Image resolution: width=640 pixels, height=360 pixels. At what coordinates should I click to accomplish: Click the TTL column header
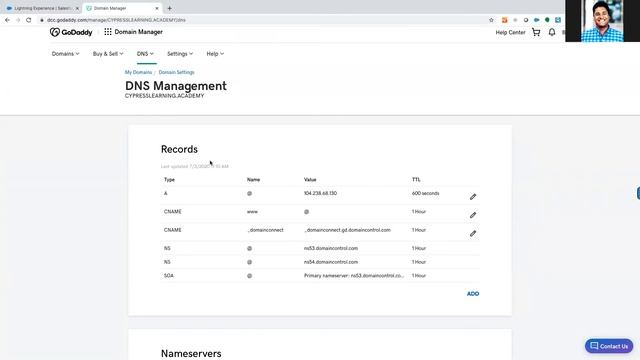(416, 180)
